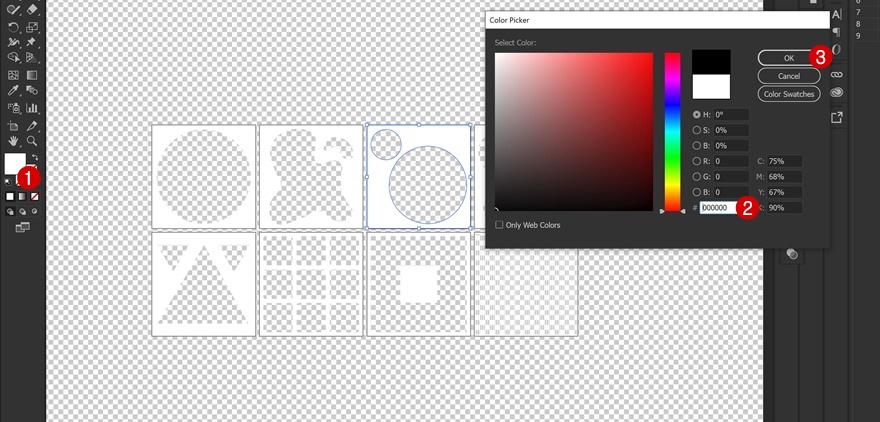Select the G green radio button
Image resolution: width=880 pixels, height=422 pixels.
(x=696, y=177)
